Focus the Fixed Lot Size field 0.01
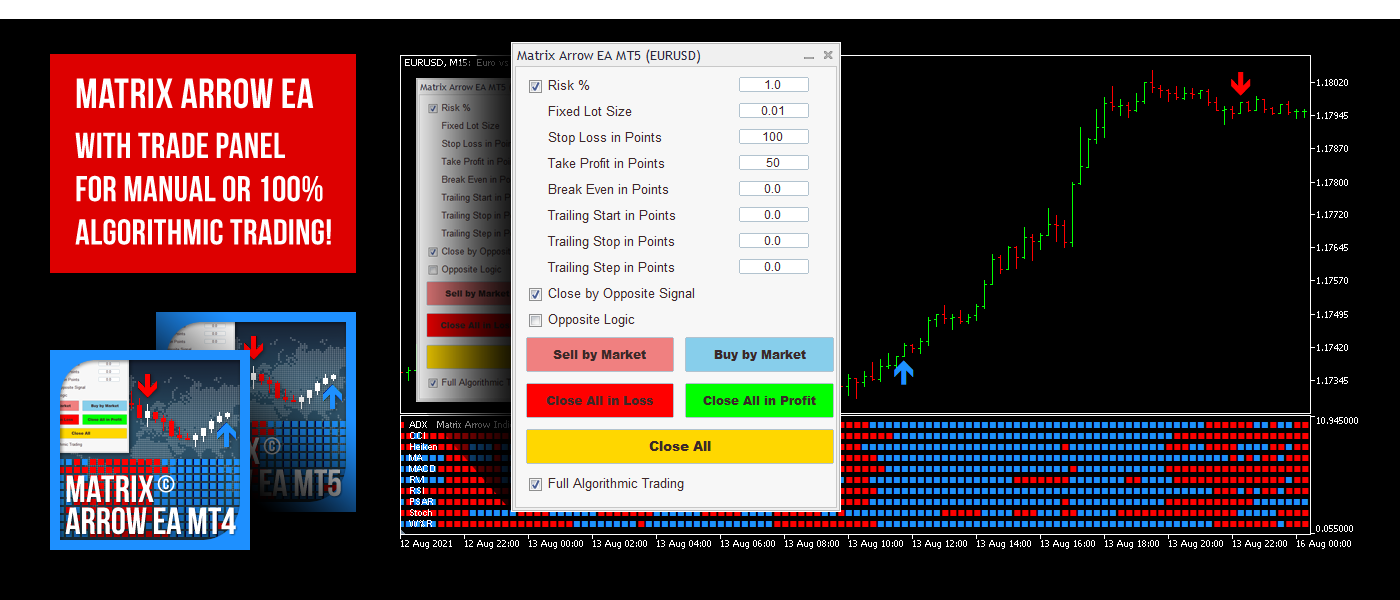 click(x=774, y=111)
